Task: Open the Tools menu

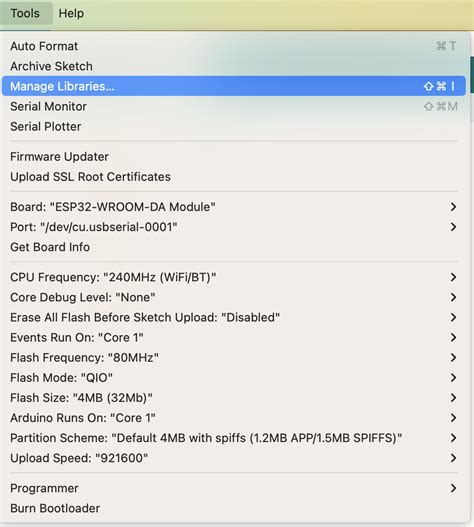Action: pos(26,13)
